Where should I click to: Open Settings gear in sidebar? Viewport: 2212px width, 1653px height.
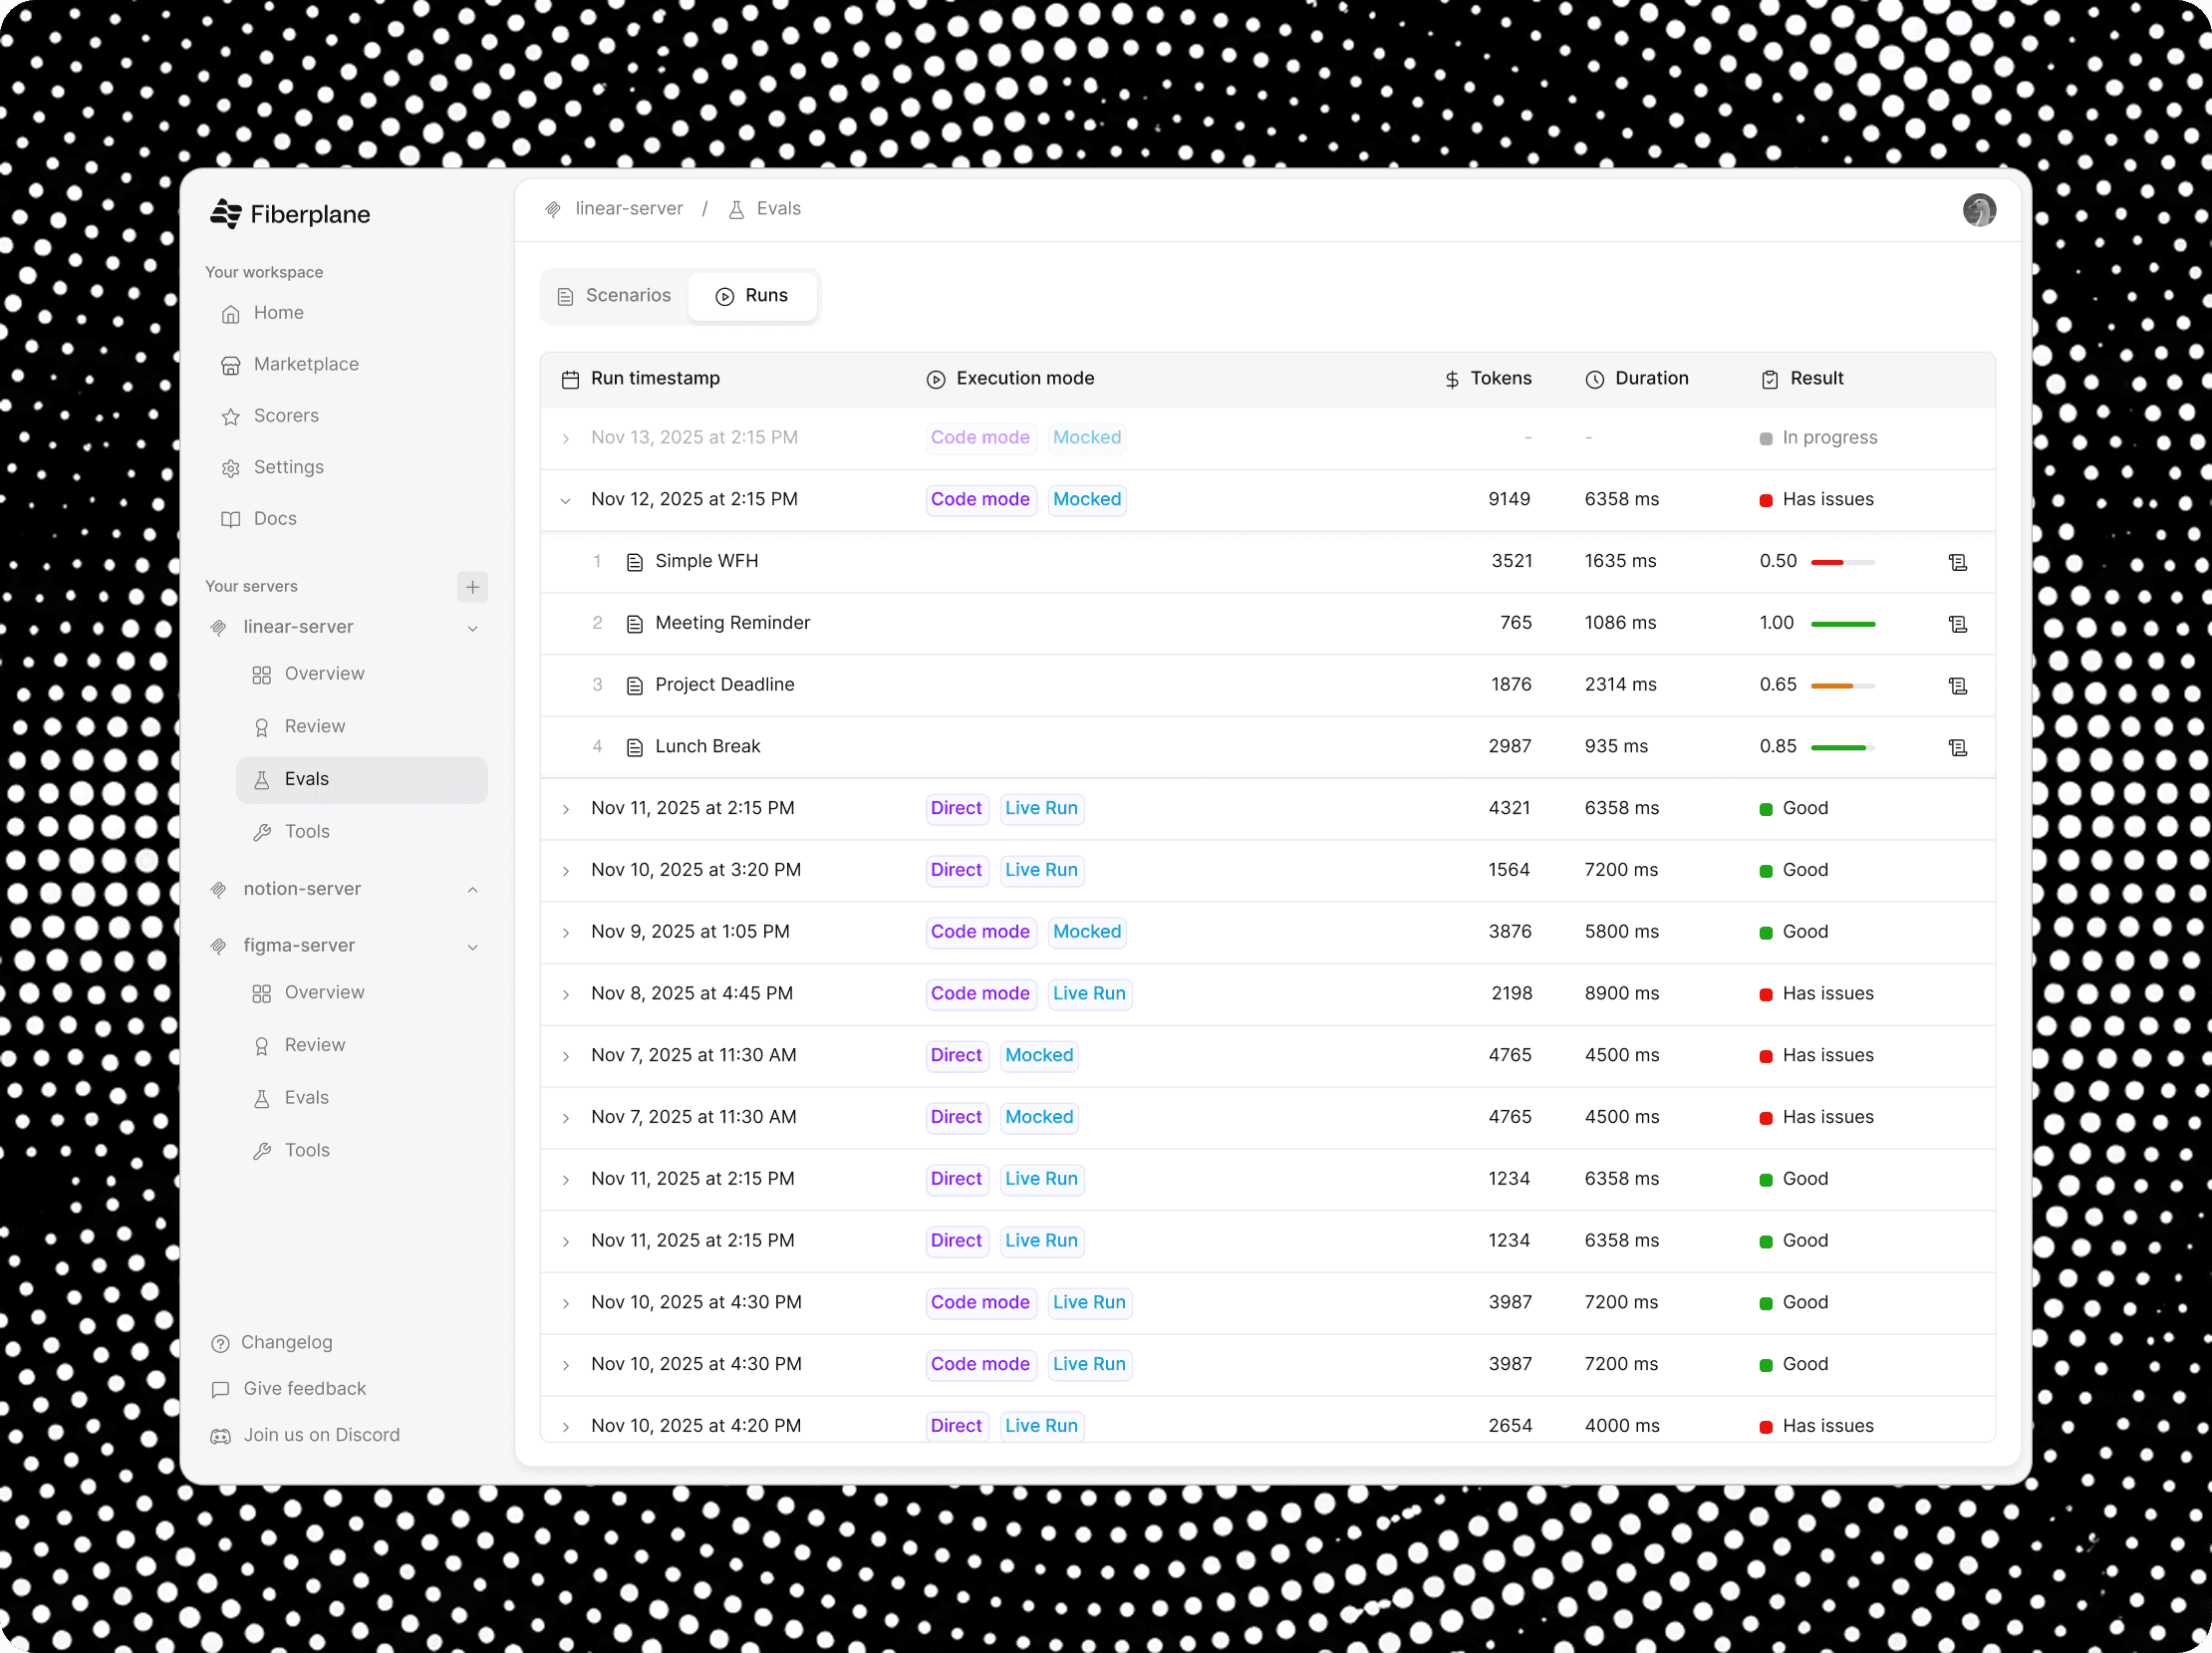(x=231, y=468)
